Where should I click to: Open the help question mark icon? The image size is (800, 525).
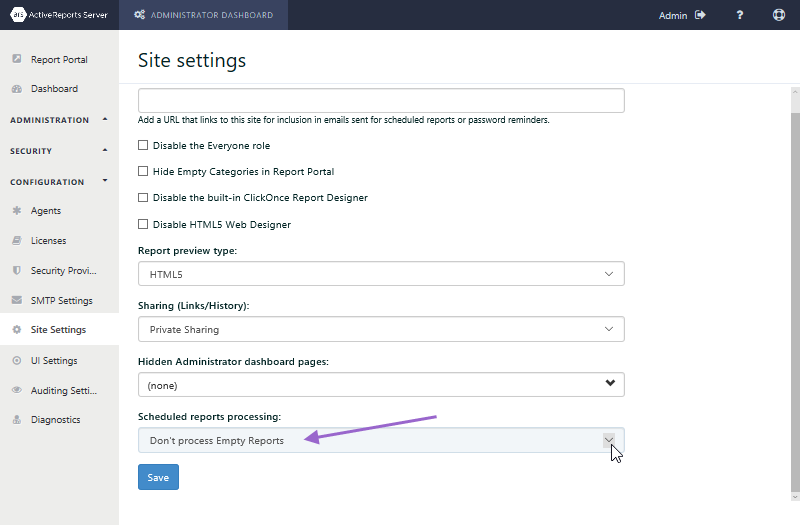739,15
